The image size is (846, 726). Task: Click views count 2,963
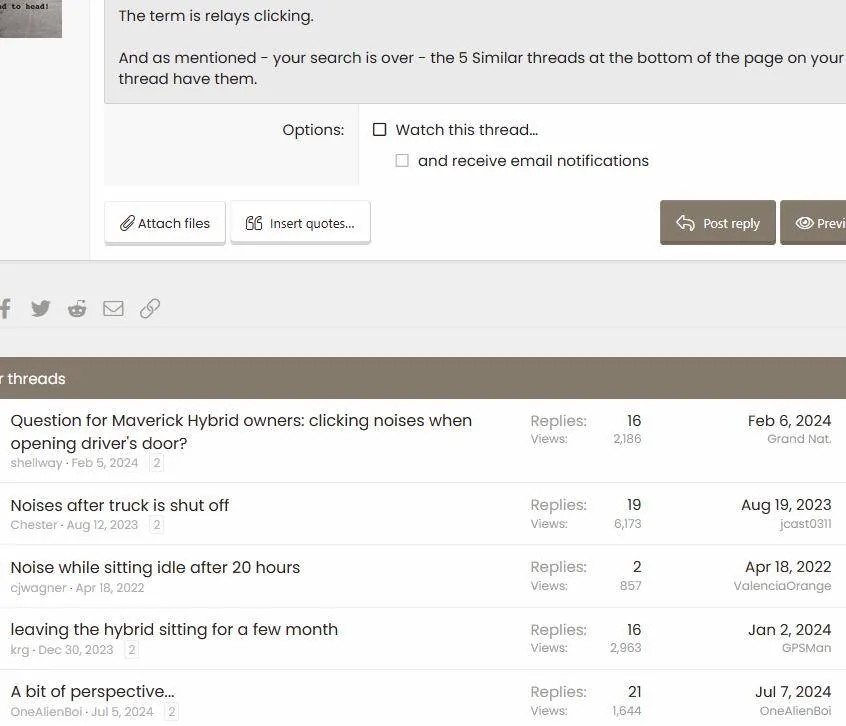[x=625, y=648]
